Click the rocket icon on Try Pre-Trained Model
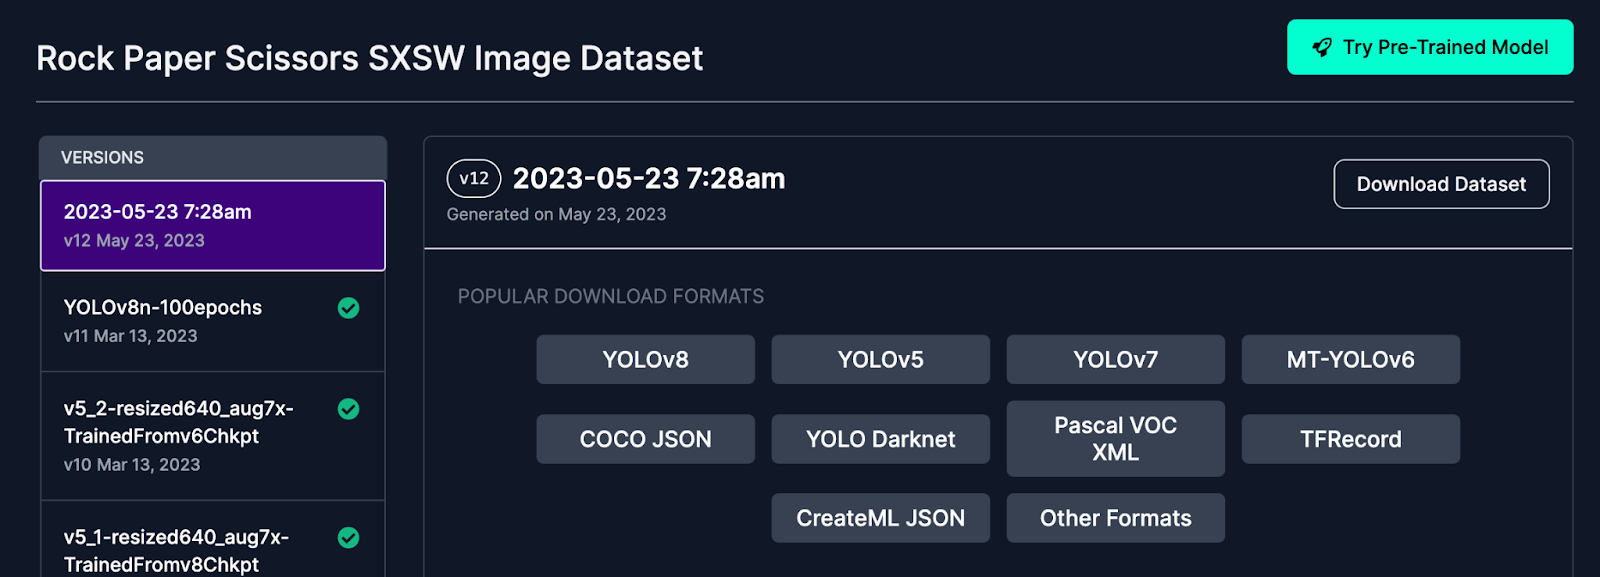 coord(1322,47)
